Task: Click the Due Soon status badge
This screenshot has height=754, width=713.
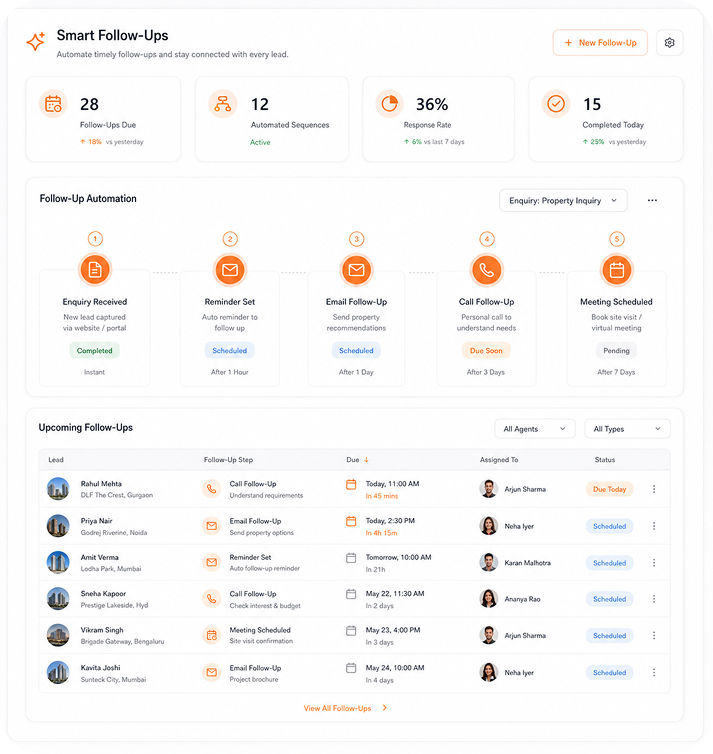Action: [486, 351]
